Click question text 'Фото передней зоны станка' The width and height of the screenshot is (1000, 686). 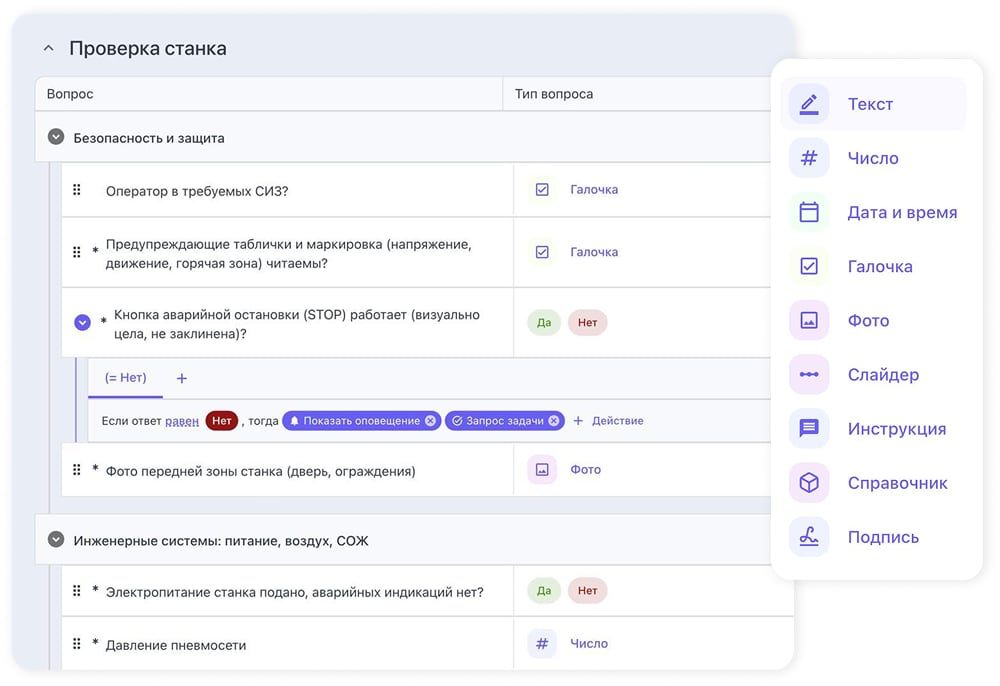tap(260, 471)
